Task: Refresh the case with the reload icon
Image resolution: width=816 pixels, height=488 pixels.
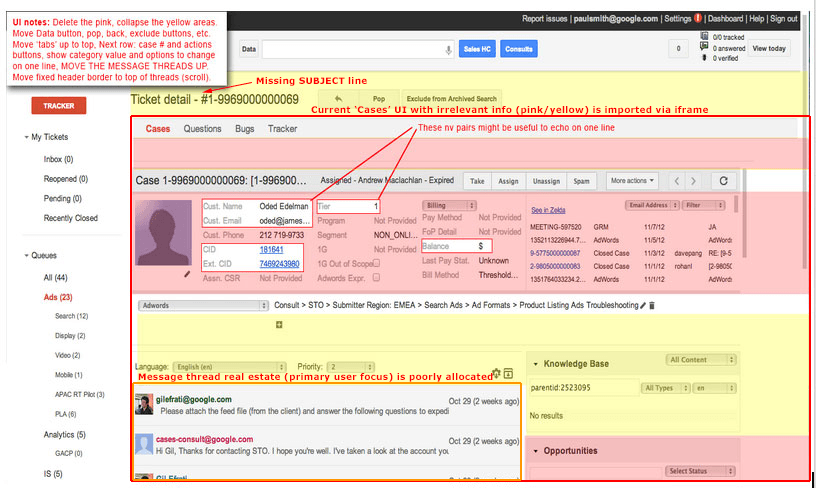Action: [x=723, y=181]
